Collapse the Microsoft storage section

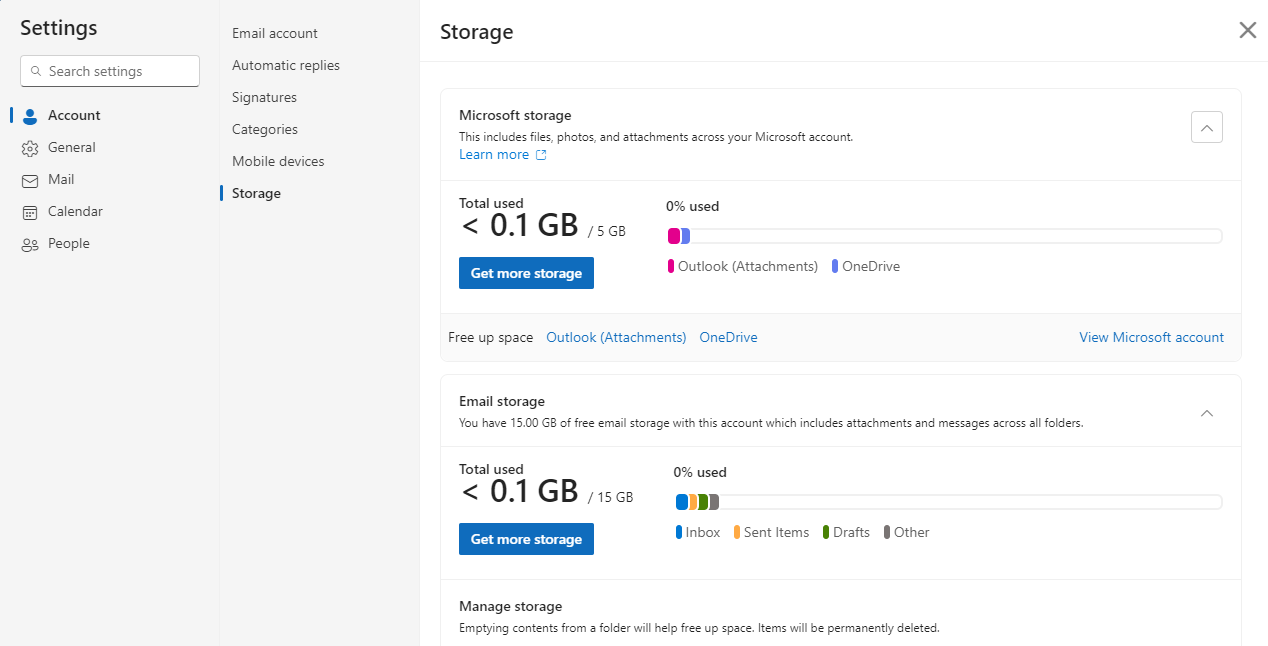tap(1207, 128)
